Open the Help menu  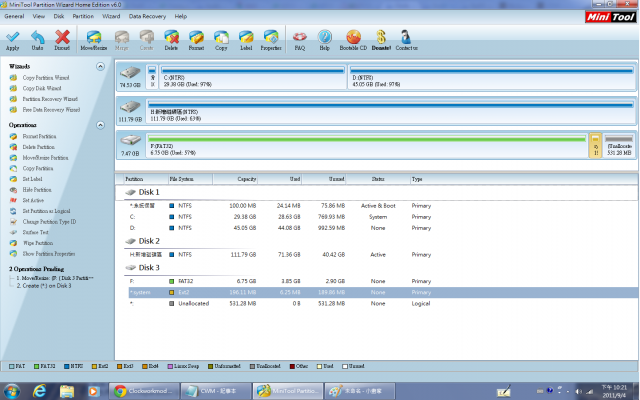click(x=180, y=16)
